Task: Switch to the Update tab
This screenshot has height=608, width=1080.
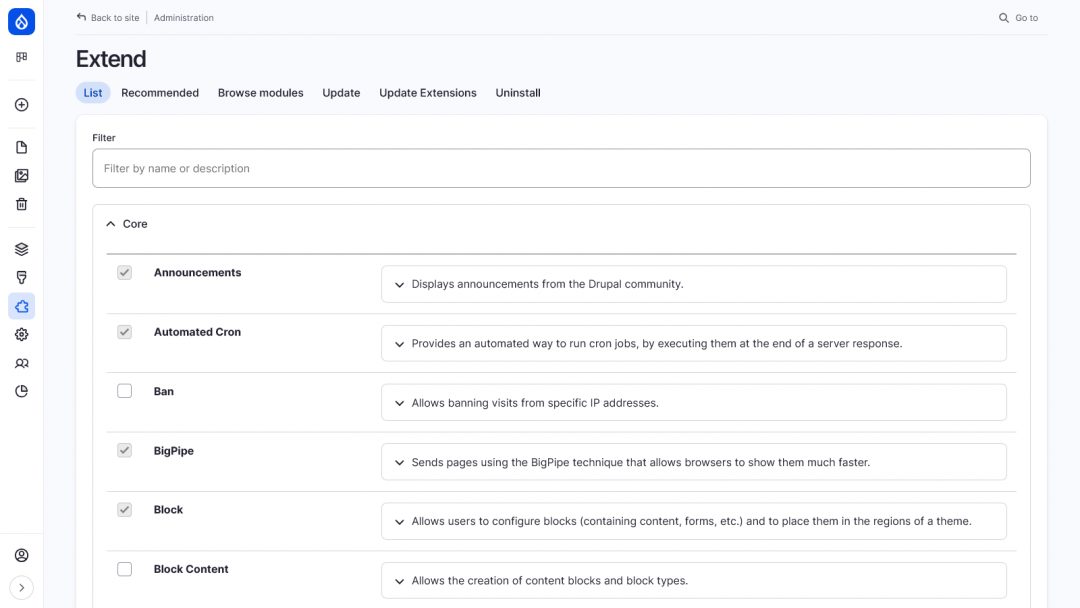Action: click(x=341, y=93)
